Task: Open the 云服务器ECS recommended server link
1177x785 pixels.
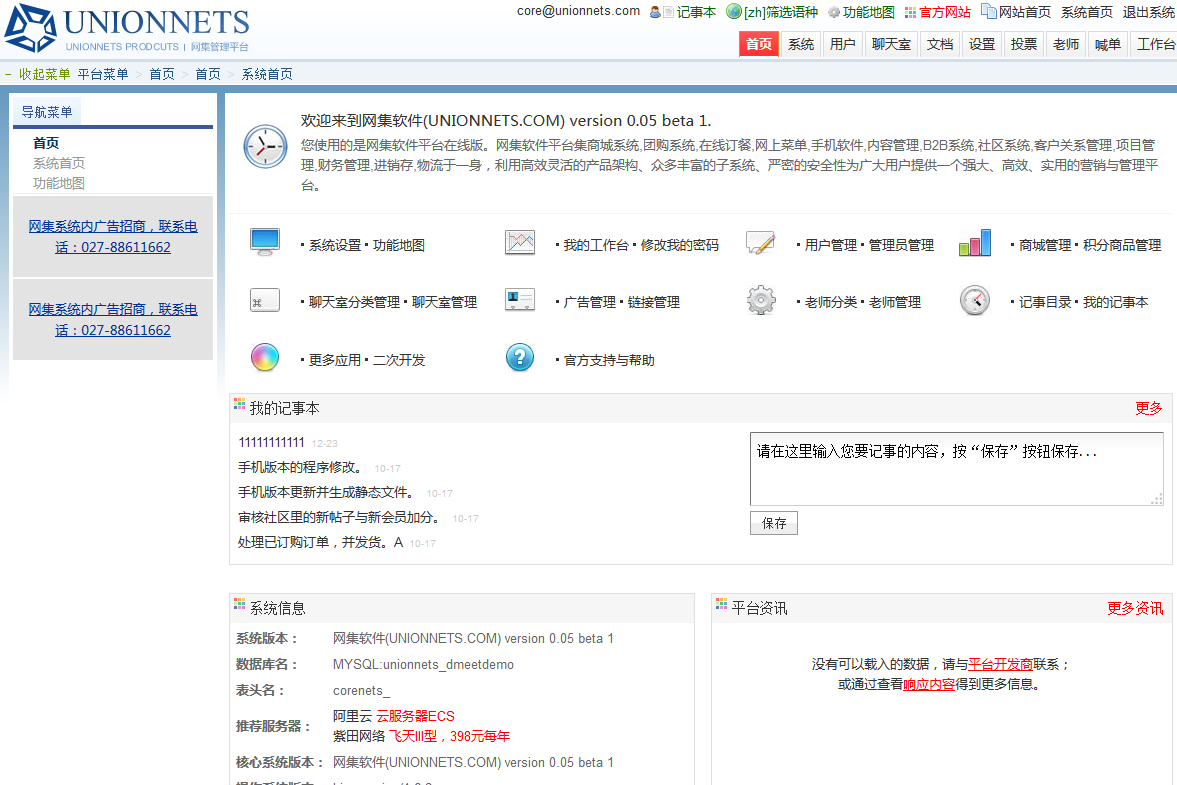Action: pos(415,716)
